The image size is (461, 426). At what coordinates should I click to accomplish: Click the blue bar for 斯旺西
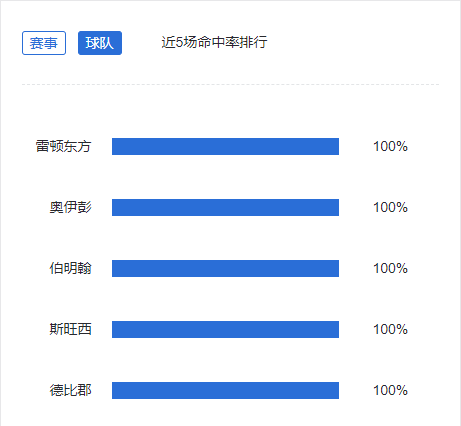[225, 329]
